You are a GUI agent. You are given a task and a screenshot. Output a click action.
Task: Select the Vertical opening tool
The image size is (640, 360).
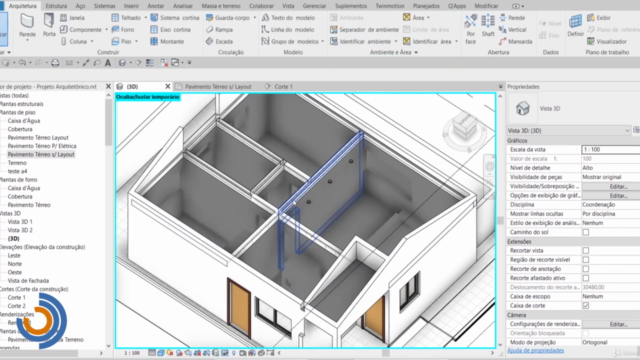pyautogui.click(x=513, y=30)
